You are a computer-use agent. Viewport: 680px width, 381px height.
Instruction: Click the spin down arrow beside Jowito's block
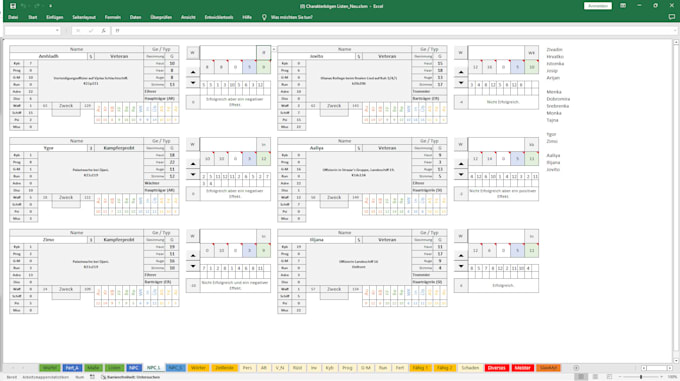[x=461, y=82]
